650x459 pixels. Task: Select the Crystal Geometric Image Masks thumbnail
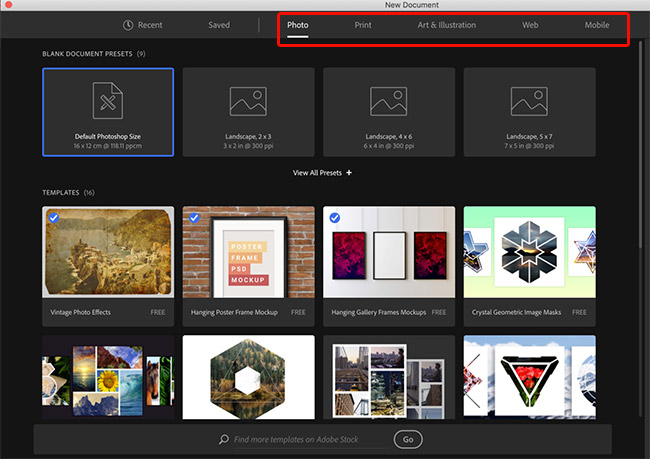529,253
